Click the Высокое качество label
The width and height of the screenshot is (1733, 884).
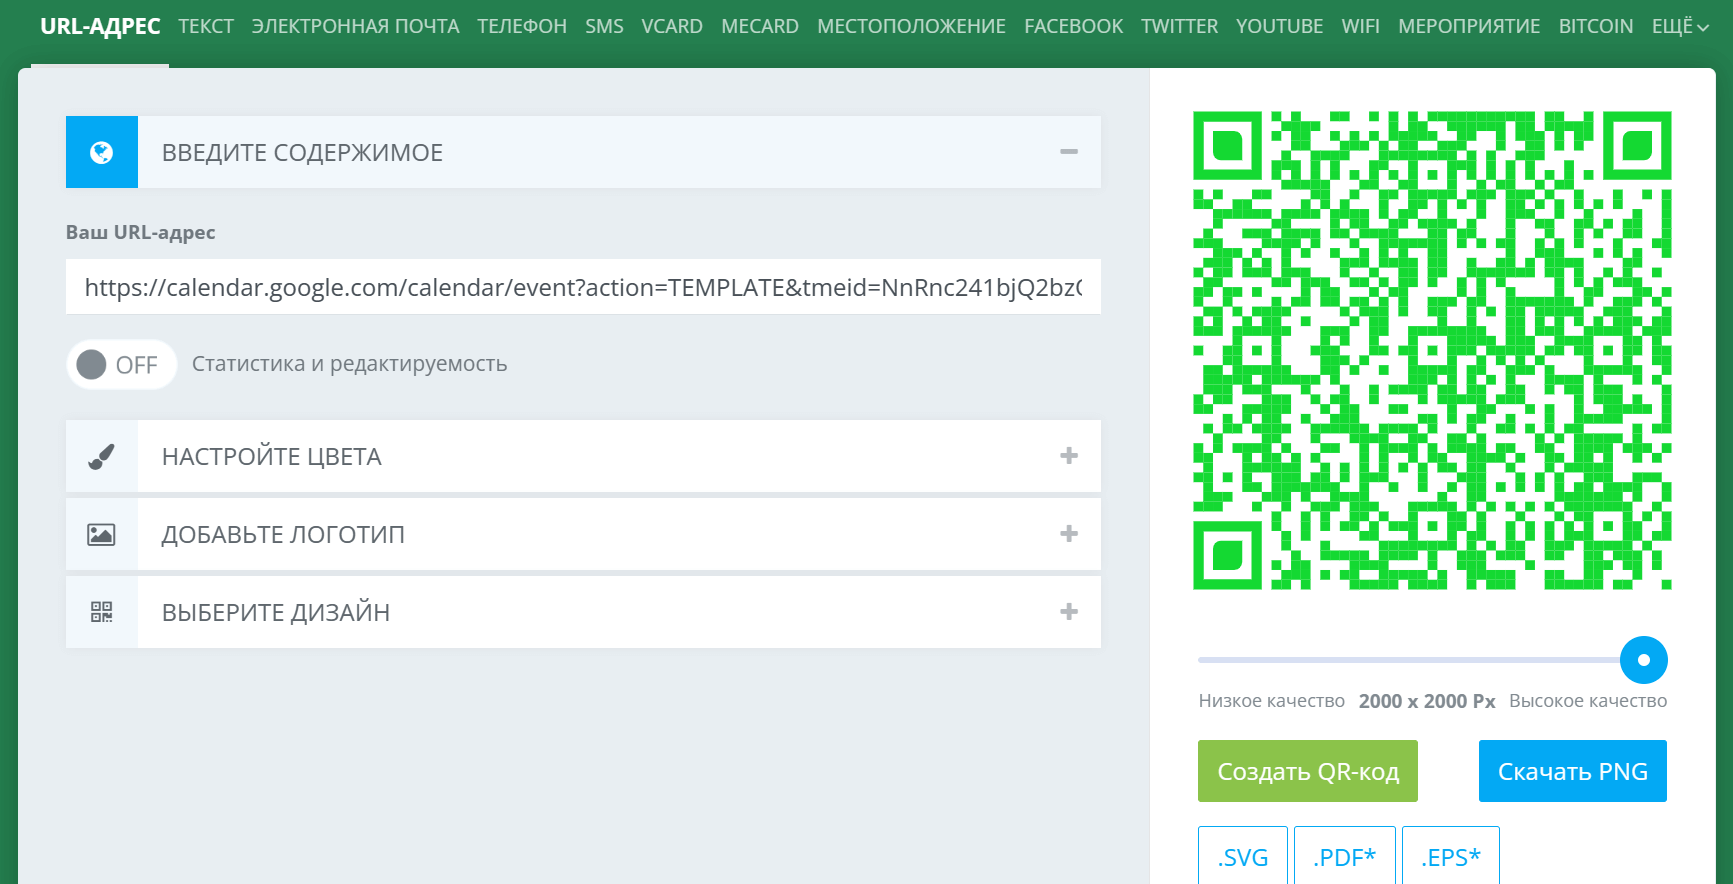tap(1588, 701)
